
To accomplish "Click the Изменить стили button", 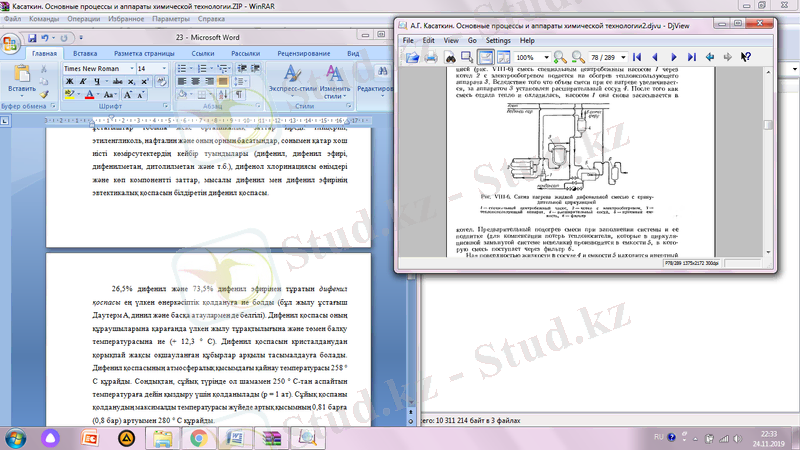I will click(336, 78).
